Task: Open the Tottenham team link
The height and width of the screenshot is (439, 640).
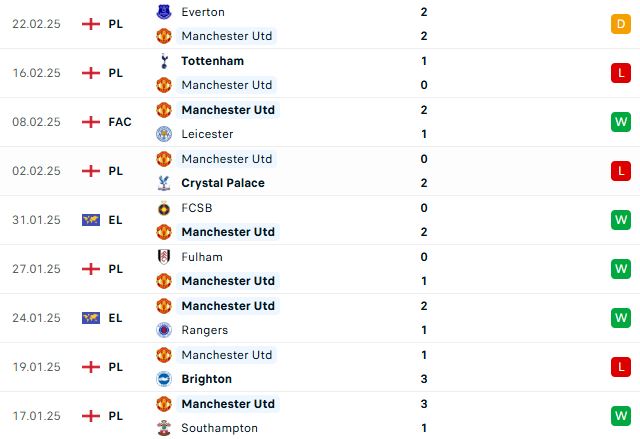Action: pyautogui.click(x=213, y=61)
